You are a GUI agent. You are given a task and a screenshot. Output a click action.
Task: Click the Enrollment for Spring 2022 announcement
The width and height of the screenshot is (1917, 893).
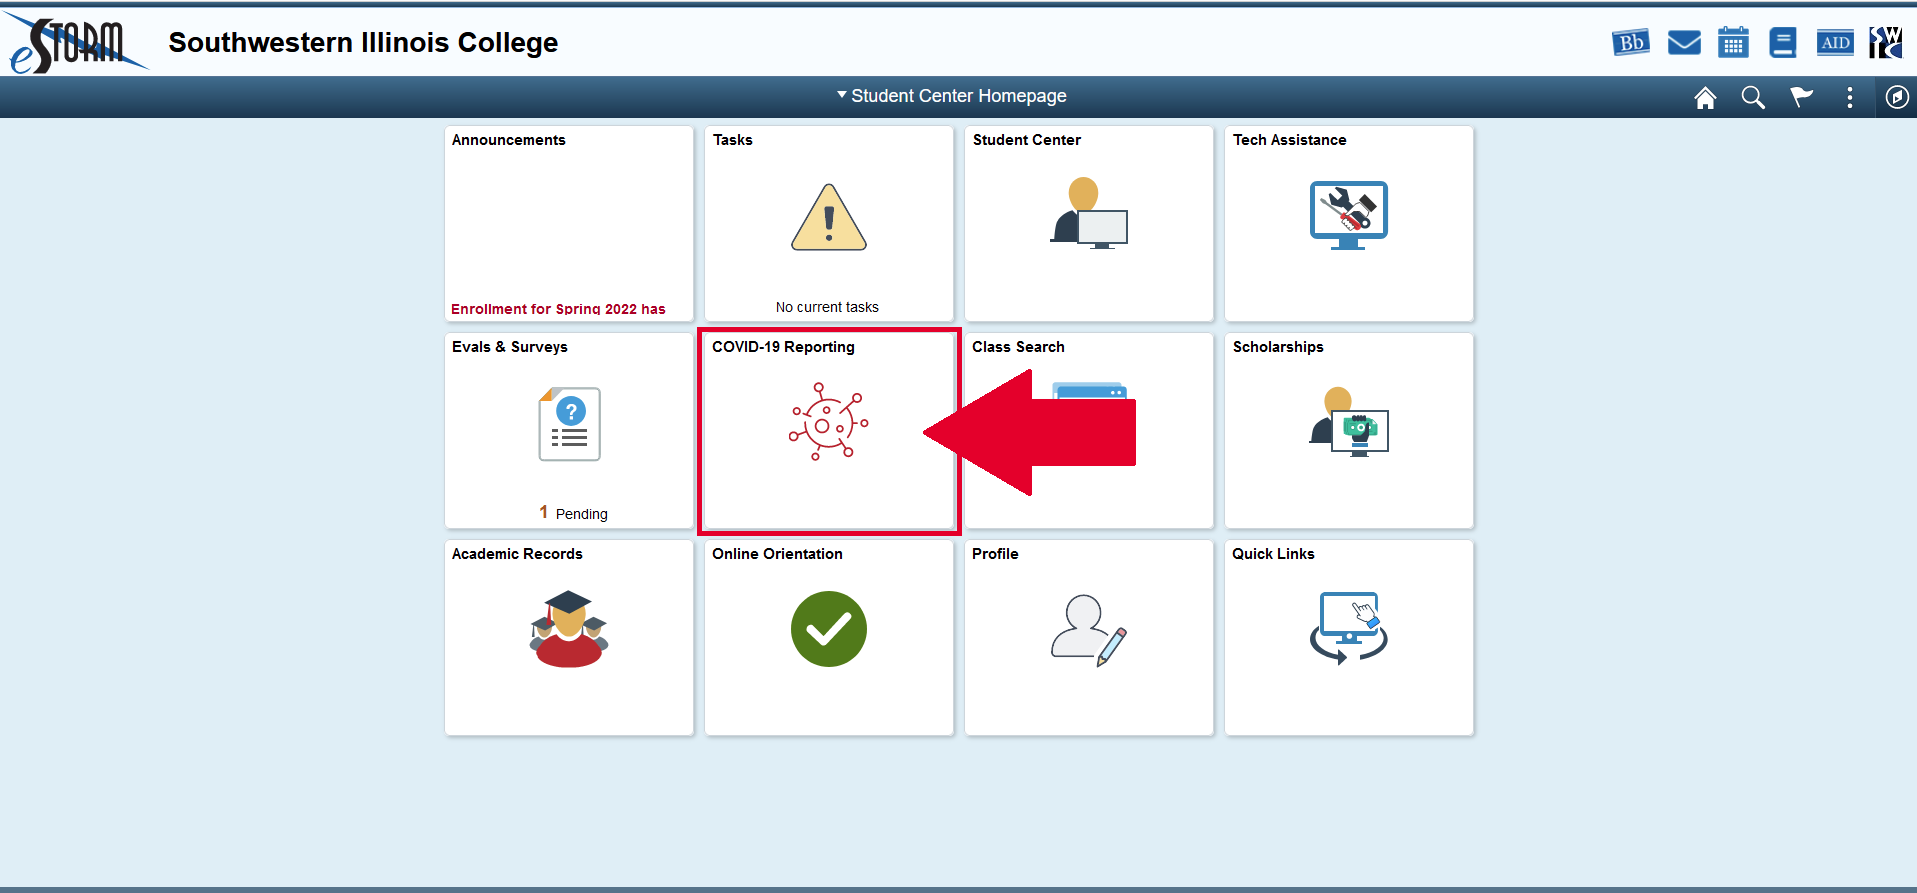pos(558,309)
